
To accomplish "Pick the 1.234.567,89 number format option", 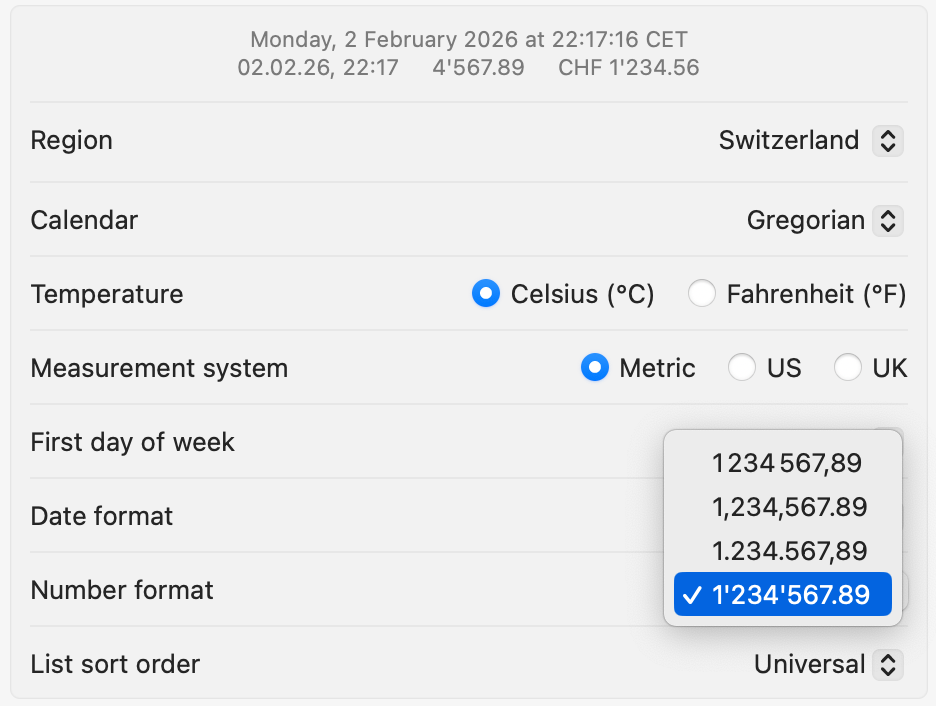I will click(x=789, y=551).
